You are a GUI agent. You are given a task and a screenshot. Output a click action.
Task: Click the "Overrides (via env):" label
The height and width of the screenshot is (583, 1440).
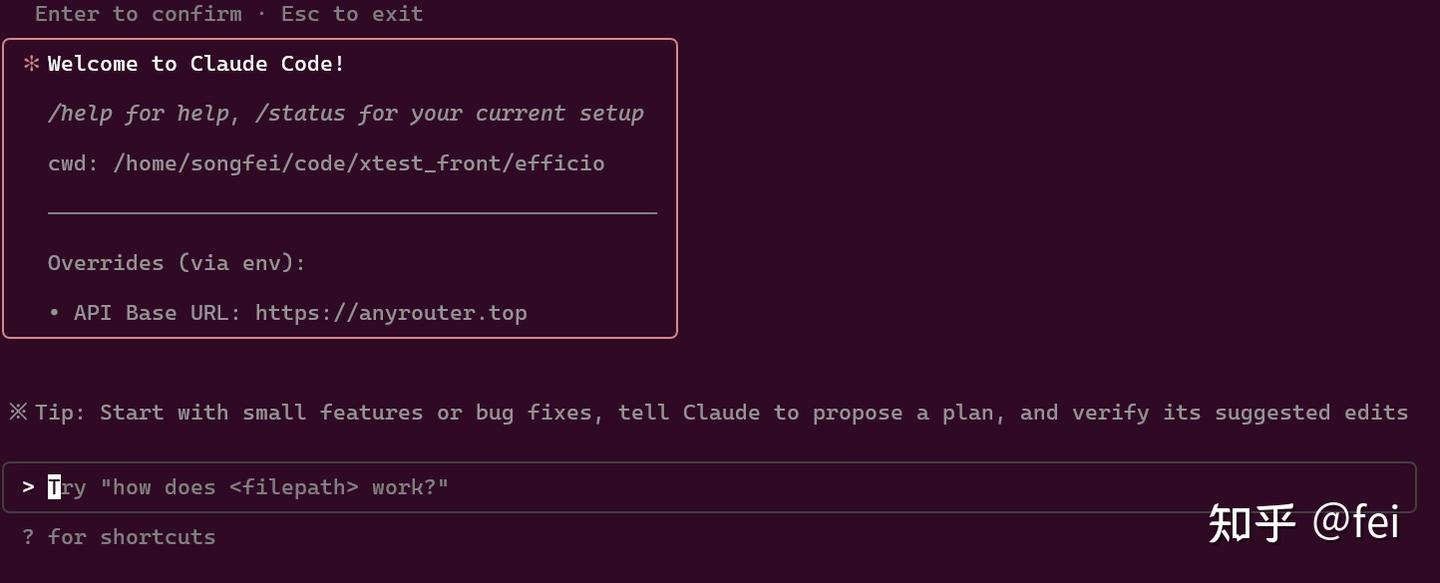click(x=176, y=263)
